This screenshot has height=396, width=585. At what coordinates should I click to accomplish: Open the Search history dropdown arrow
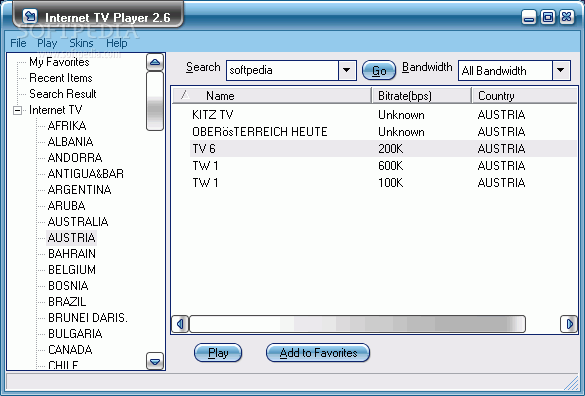tap(347, 70)
